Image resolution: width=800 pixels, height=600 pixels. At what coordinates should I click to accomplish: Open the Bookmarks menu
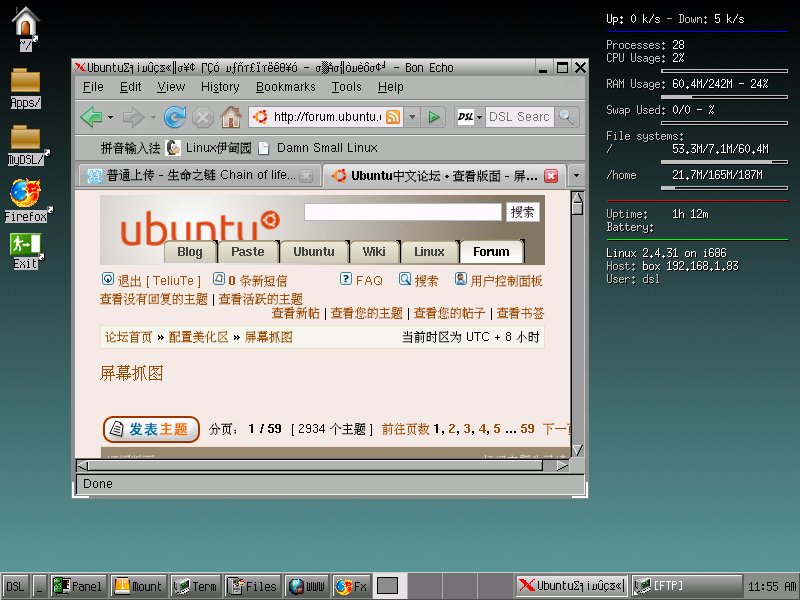(x=286, y=87)
